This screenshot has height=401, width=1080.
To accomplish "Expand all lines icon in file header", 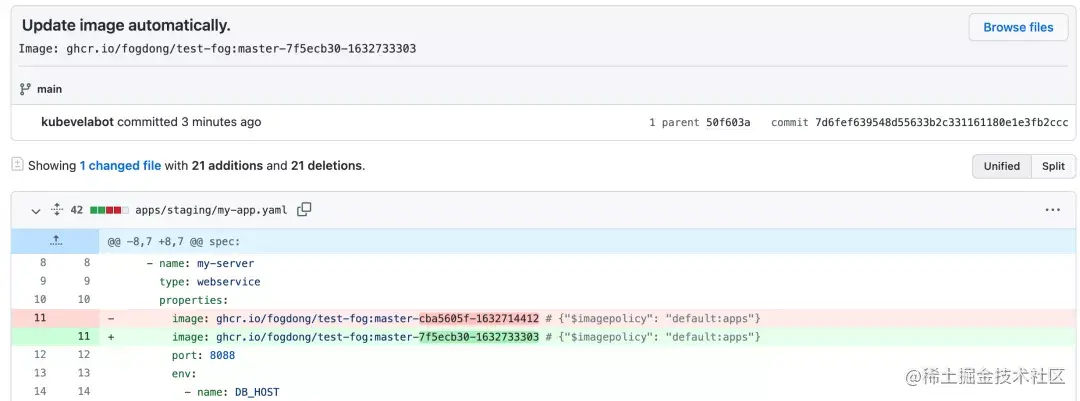I will [x=57, y=209].
